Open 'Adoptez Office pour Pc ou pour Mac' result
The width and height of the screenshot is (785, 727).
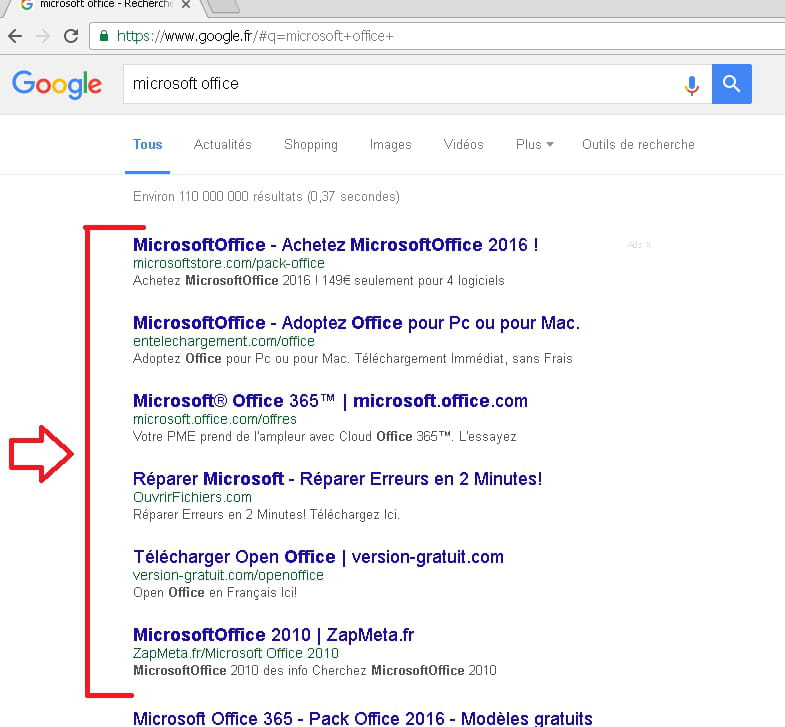(356, 322)
